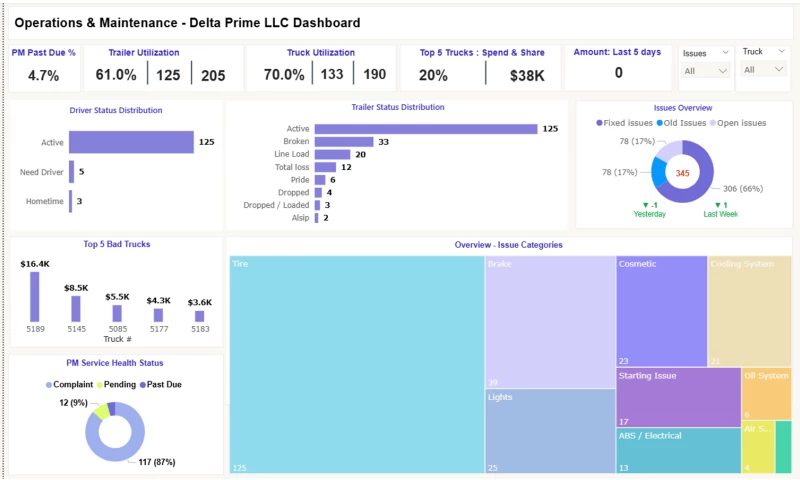Select the Brake treemap block
The width and height of the screenshot is (800, 480).
550,322
